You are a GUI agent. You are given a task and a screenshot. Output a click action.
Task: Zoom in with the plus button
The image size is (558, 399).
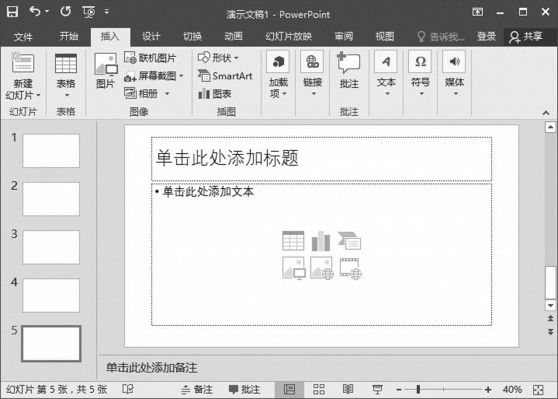tap(488, 390)
